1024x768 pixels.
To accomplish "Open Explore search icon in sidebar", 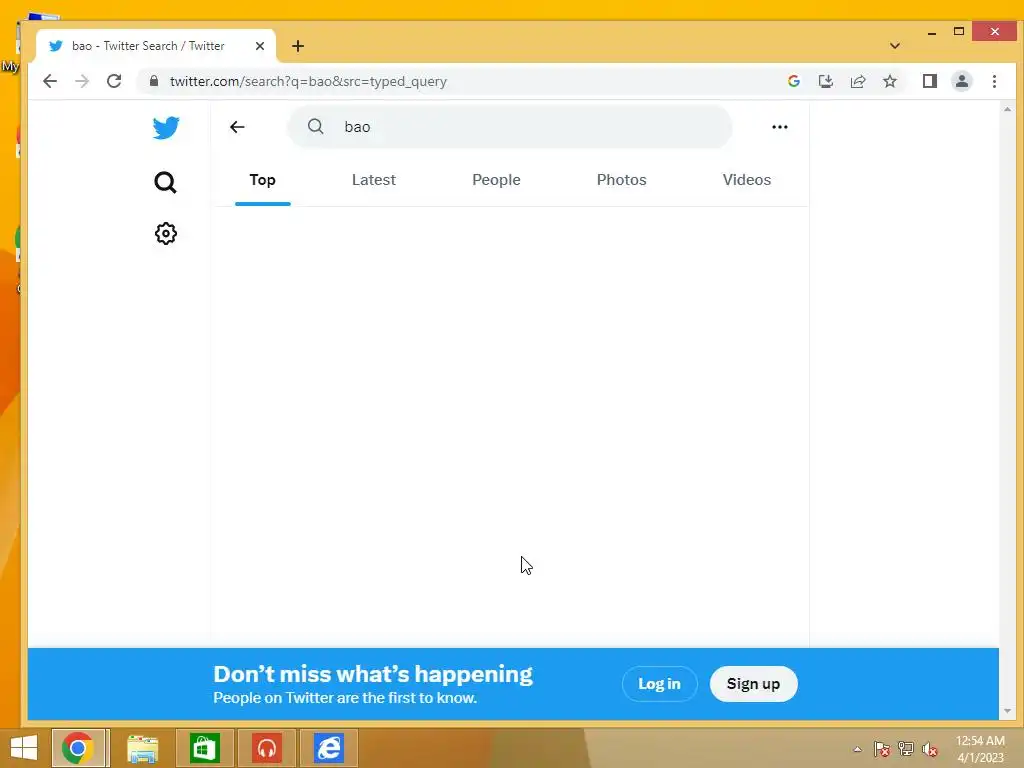I will coord(165,182).
